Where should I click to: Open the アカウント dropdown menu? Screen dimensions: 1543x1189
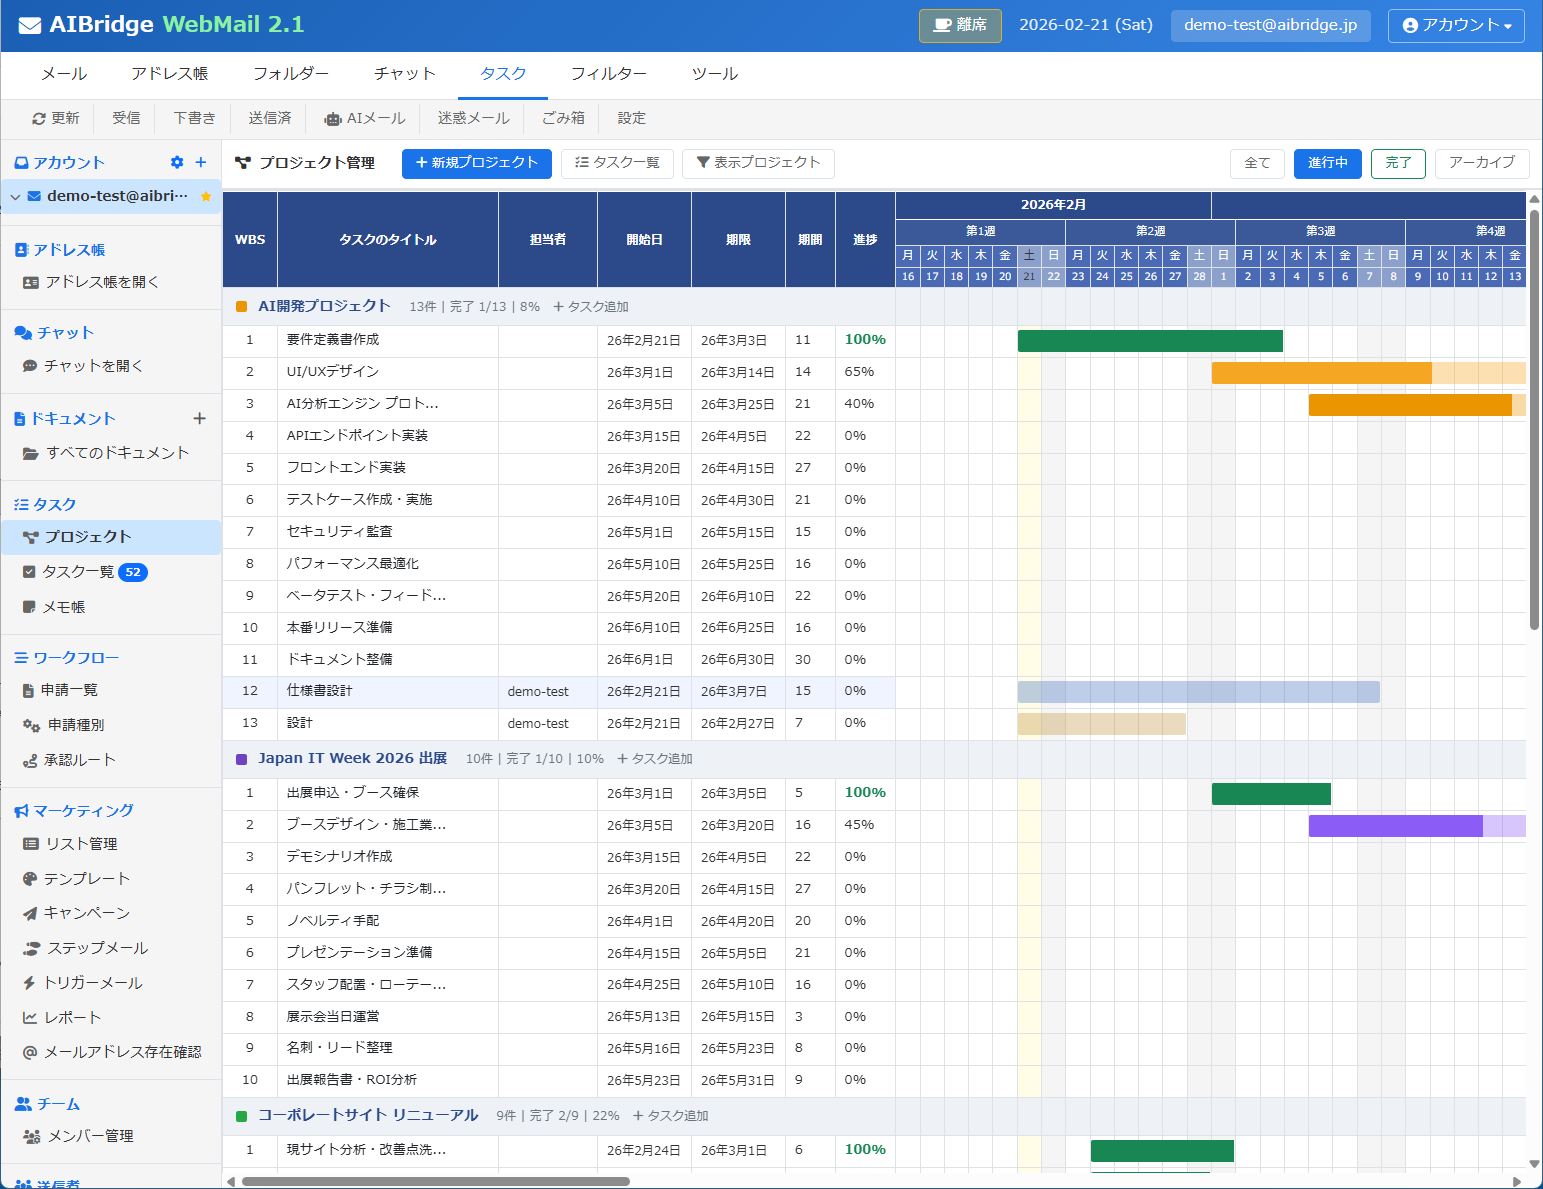coord(1455,26)
